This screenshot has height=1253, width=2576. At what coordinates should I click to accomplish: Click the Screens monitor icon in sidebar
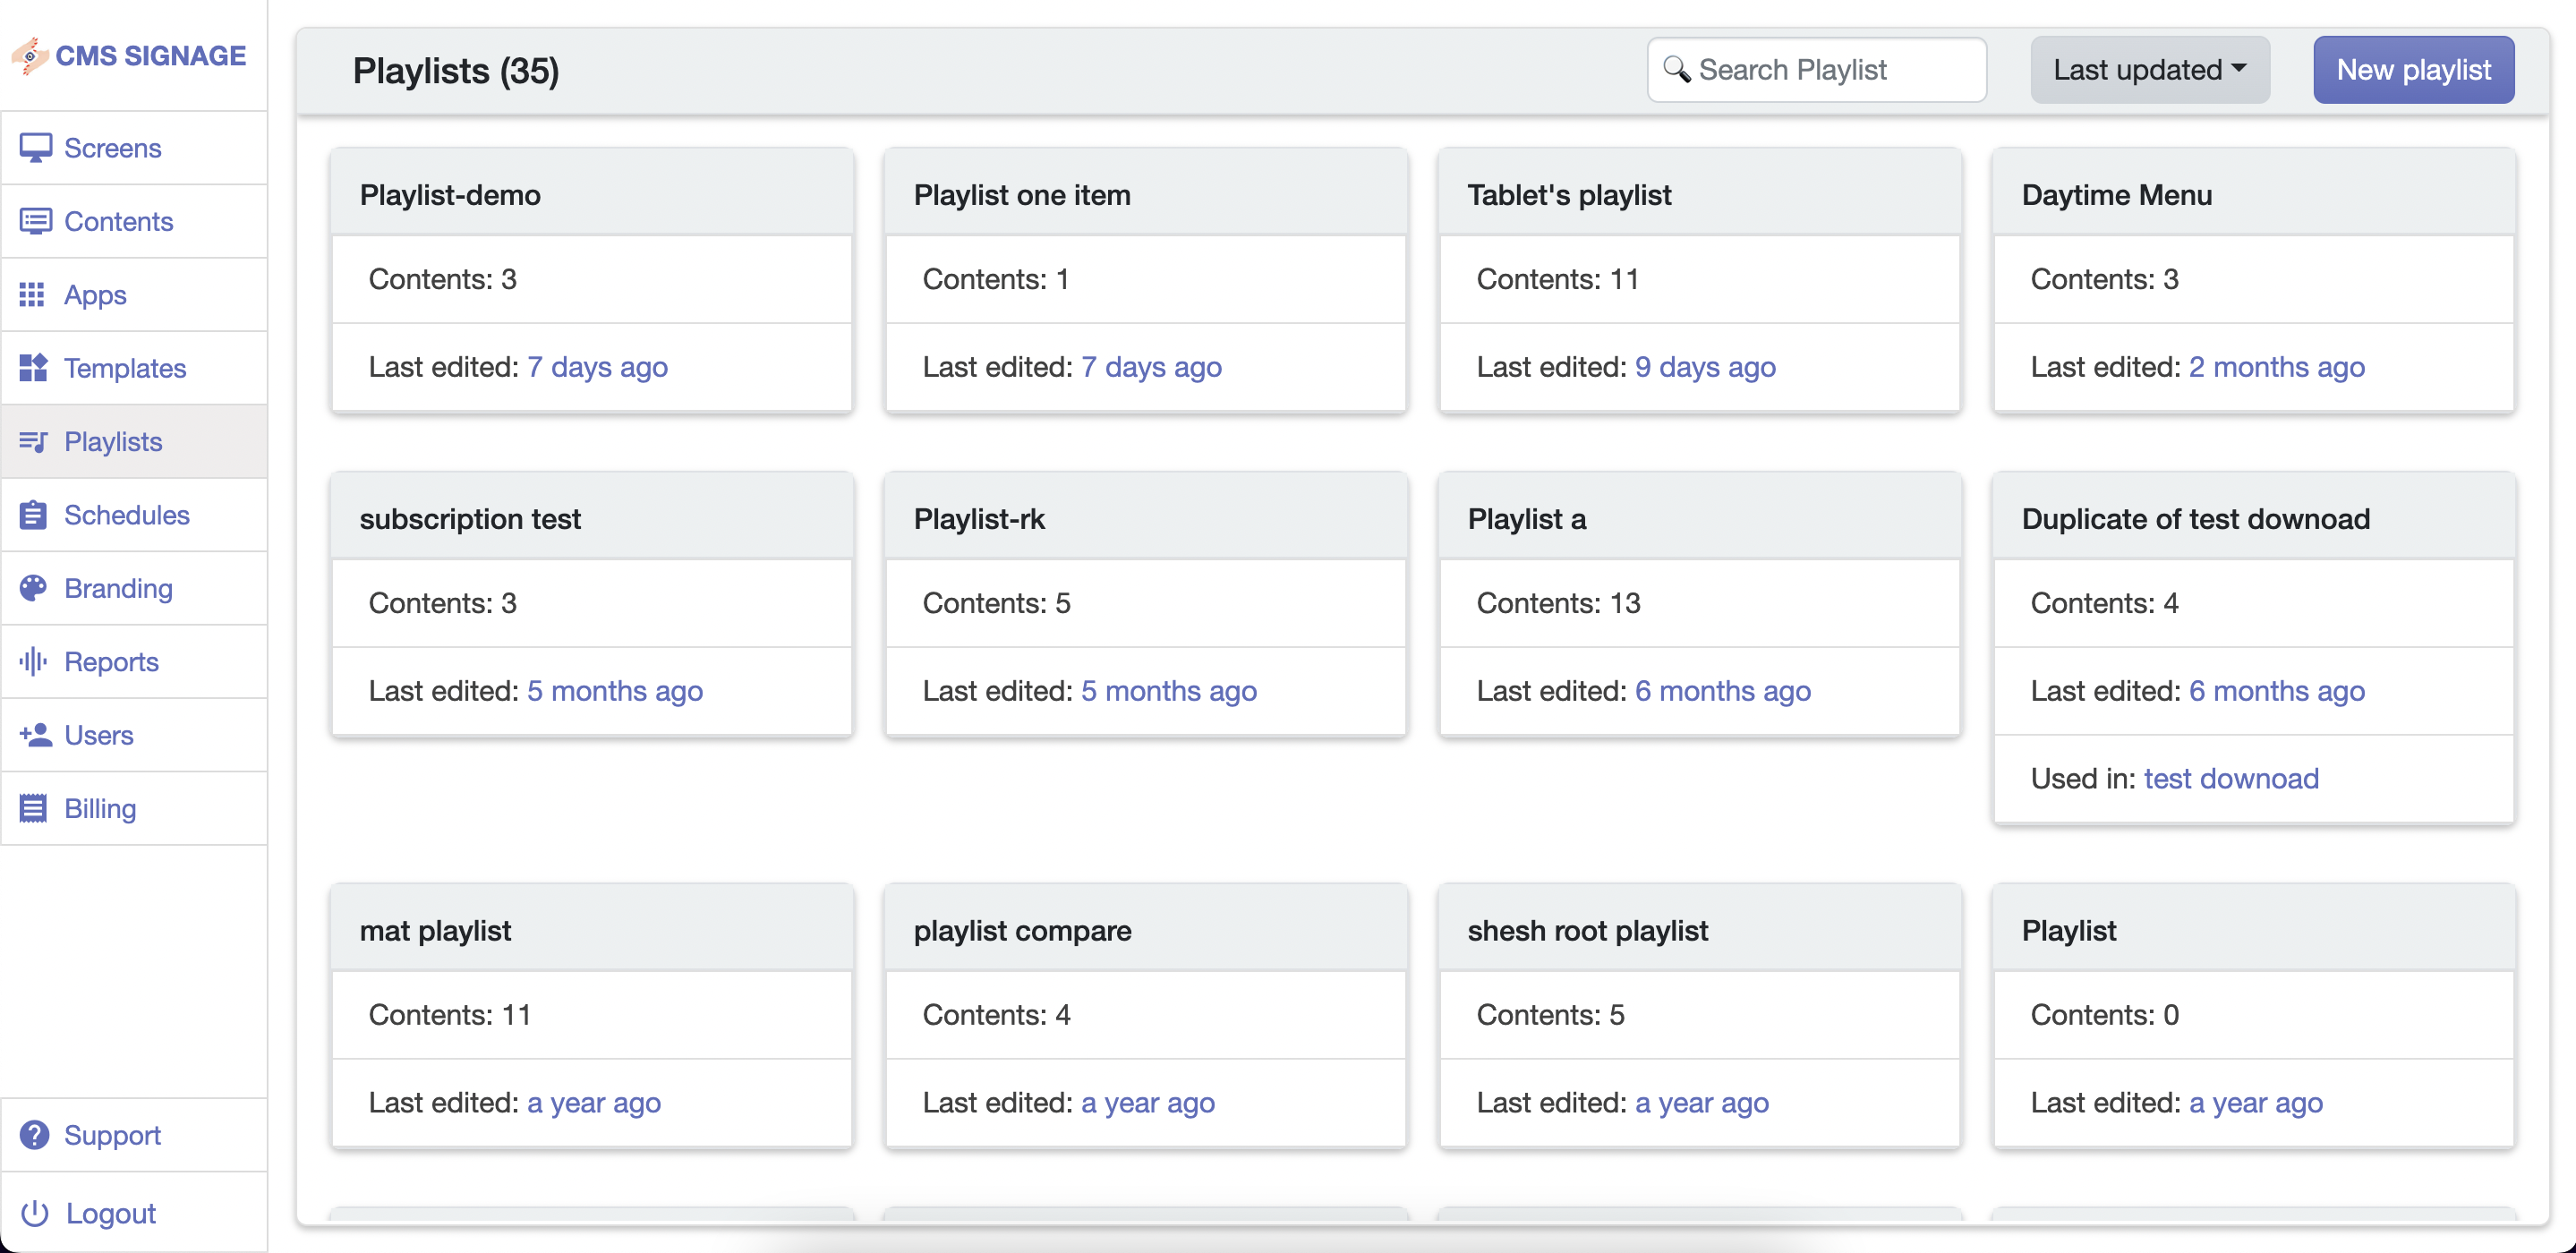35,148
